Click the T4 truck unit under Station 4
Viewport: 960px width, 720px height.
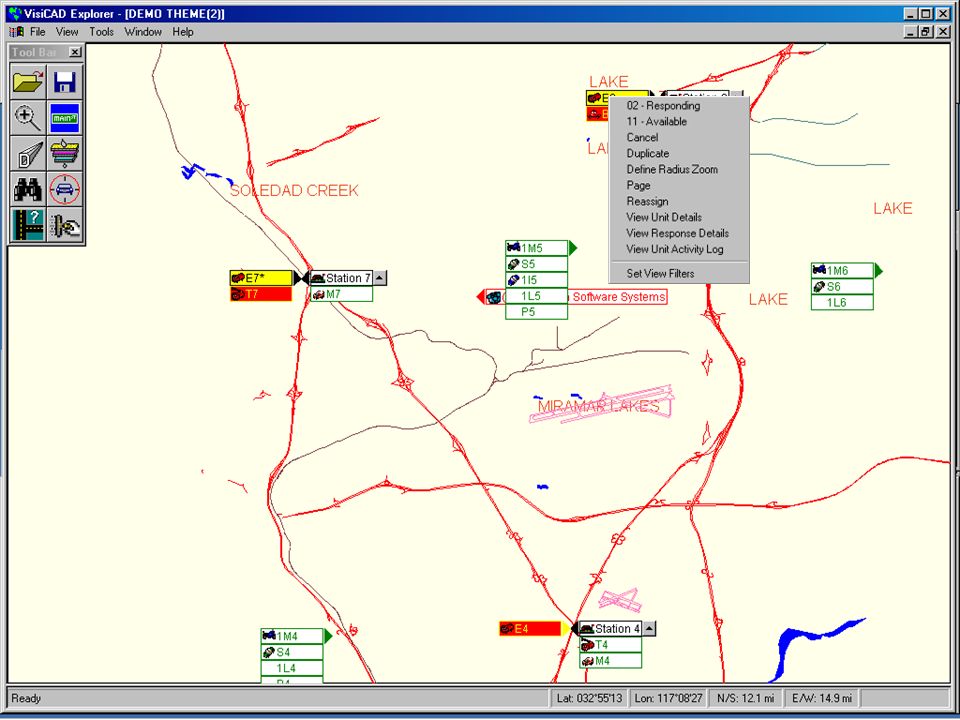[x=610, y=645]
